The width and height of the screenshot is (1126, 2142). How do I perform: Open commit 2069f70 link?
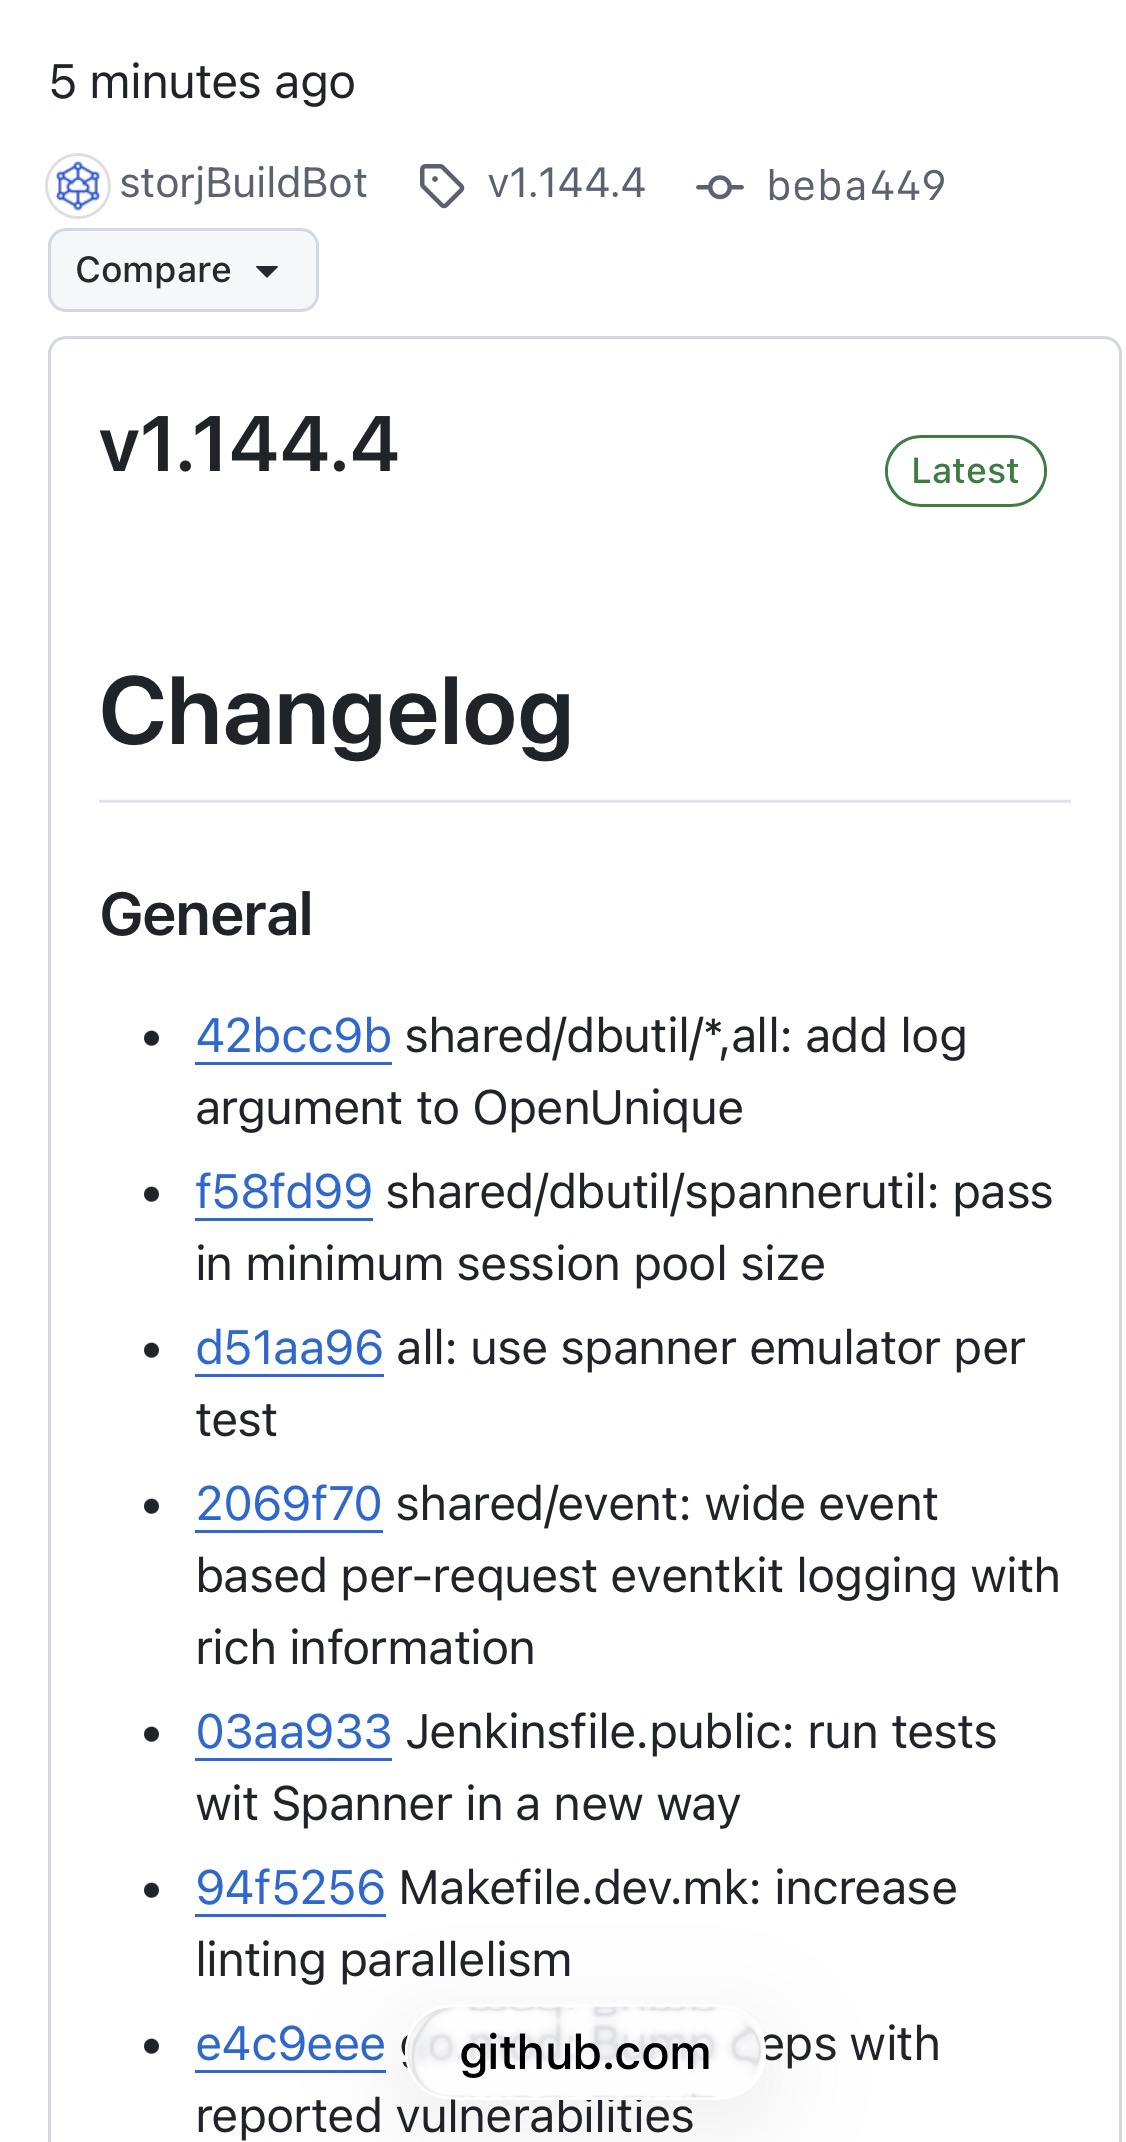coord(289,1504)
